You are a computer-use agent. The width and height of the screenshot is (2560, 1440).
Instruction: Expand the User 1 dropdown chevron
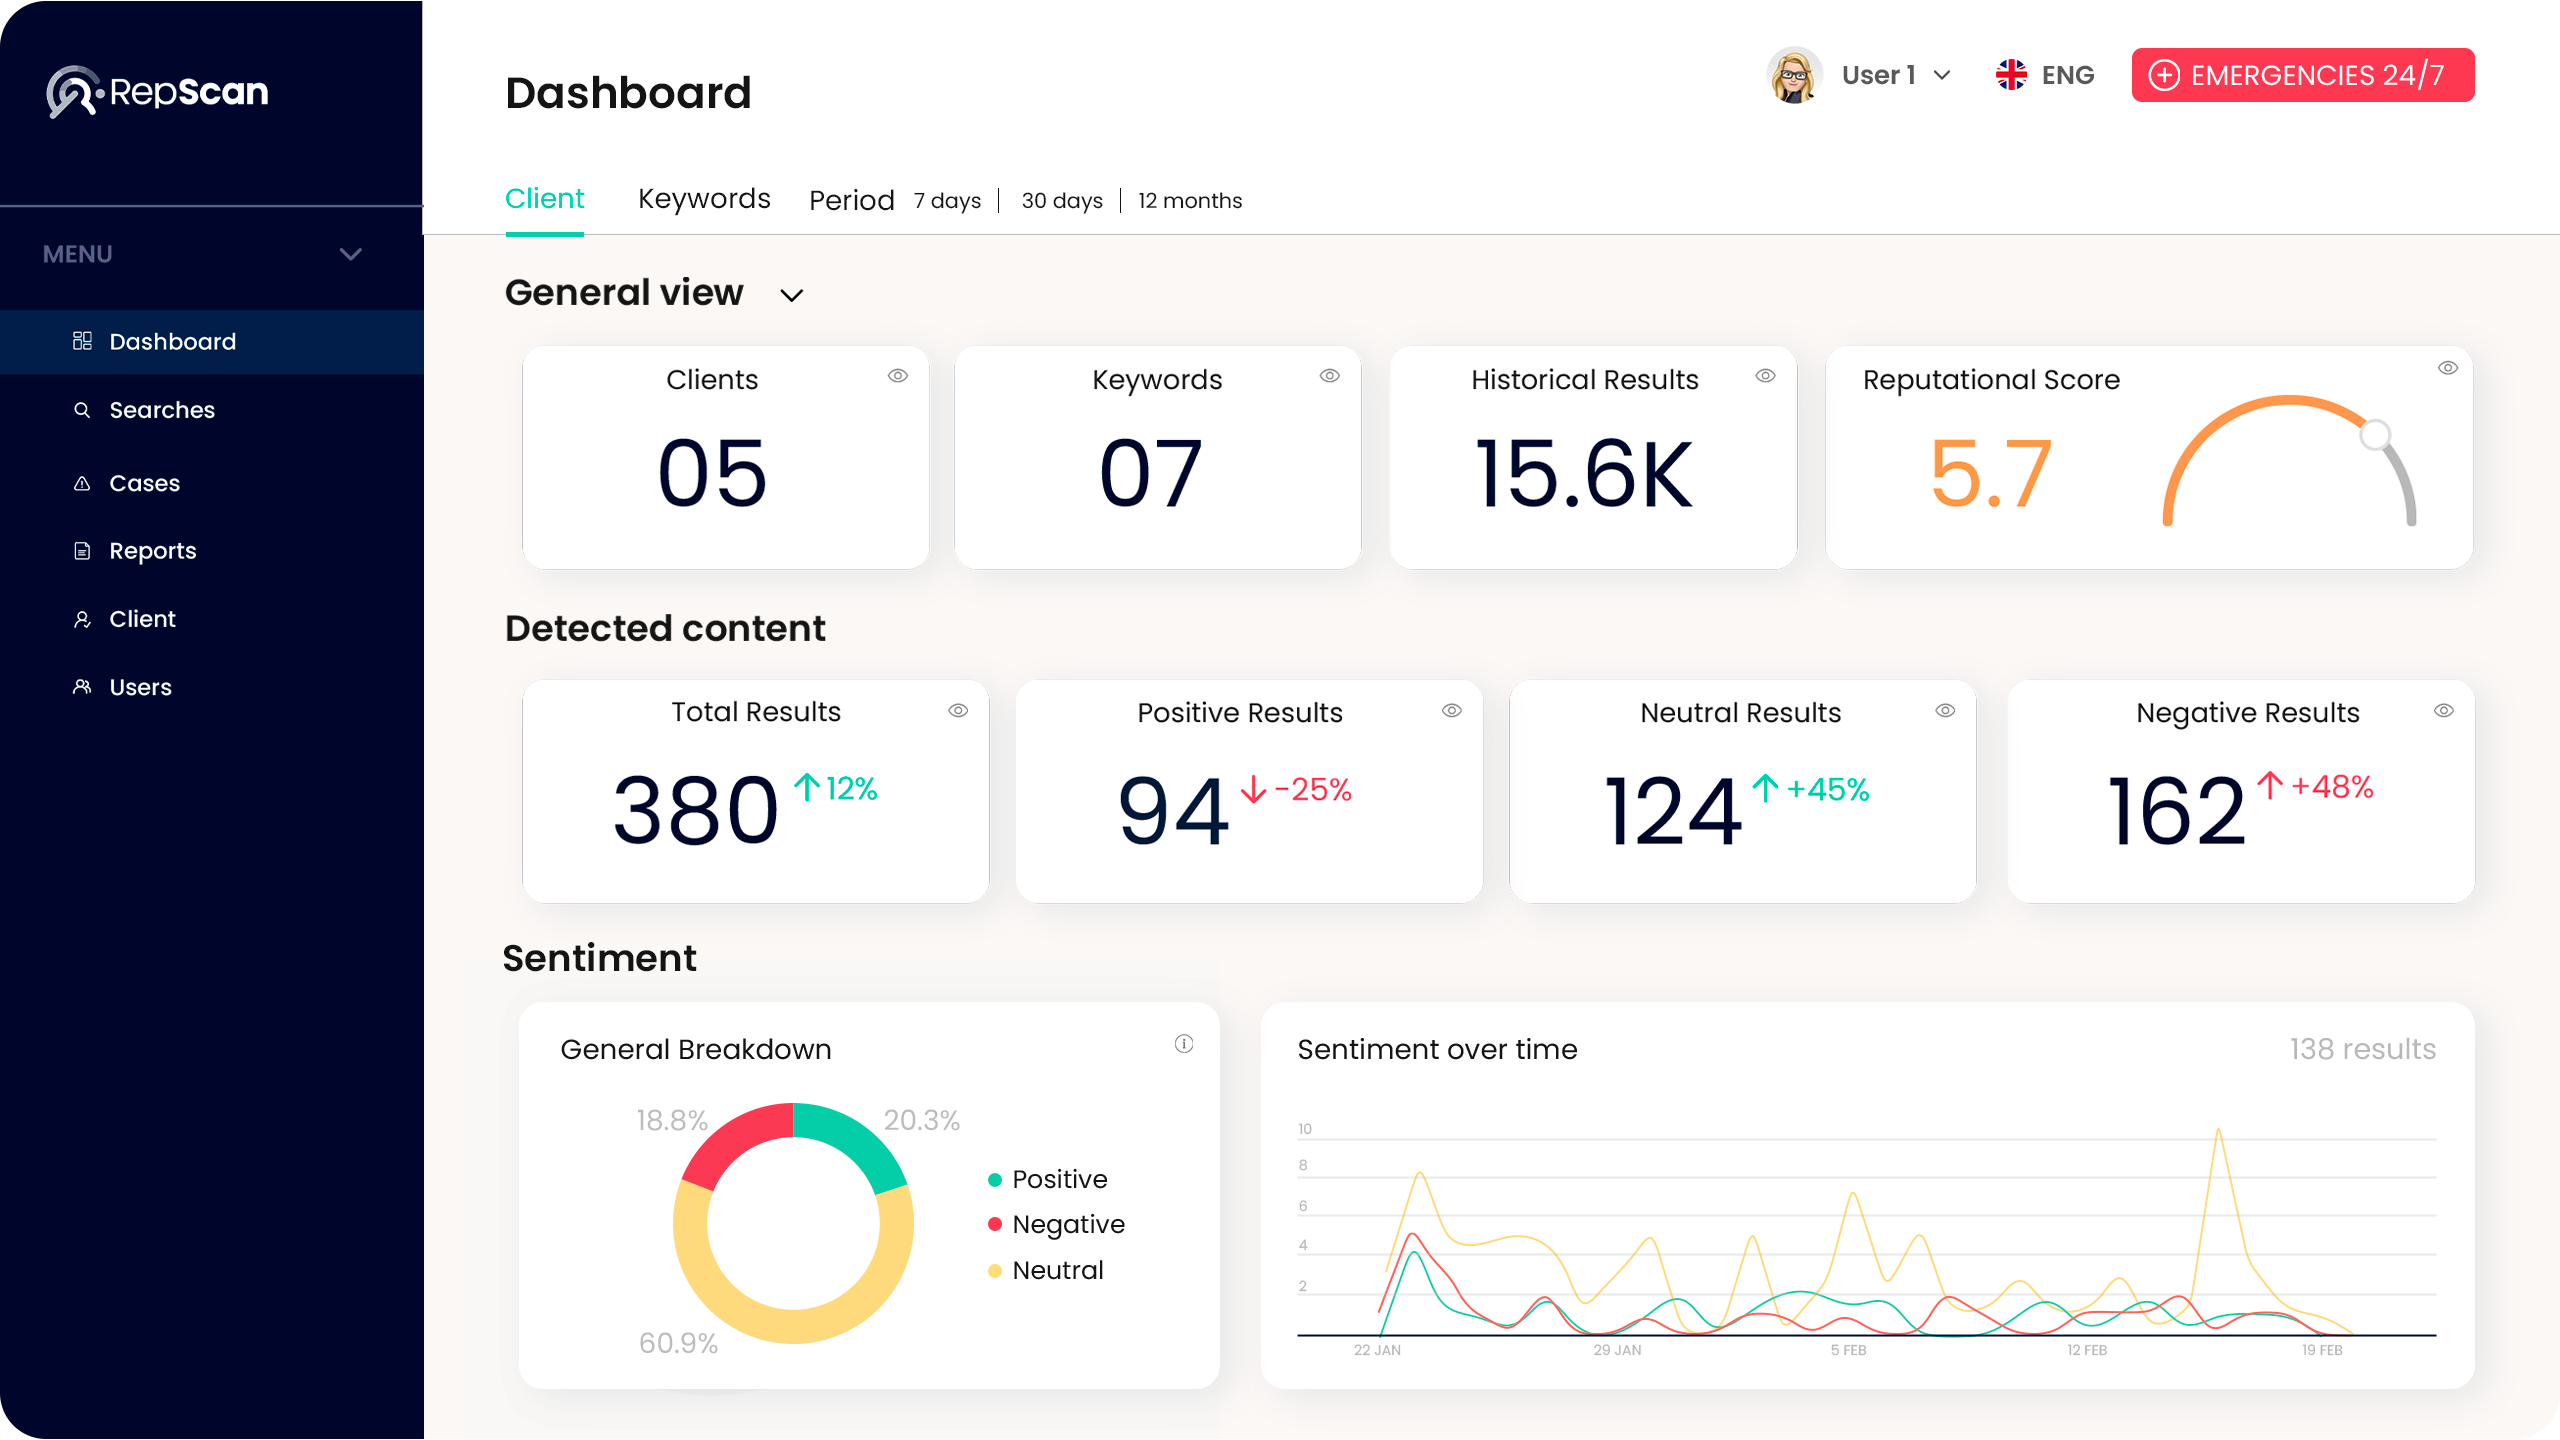coord(1942,75)
